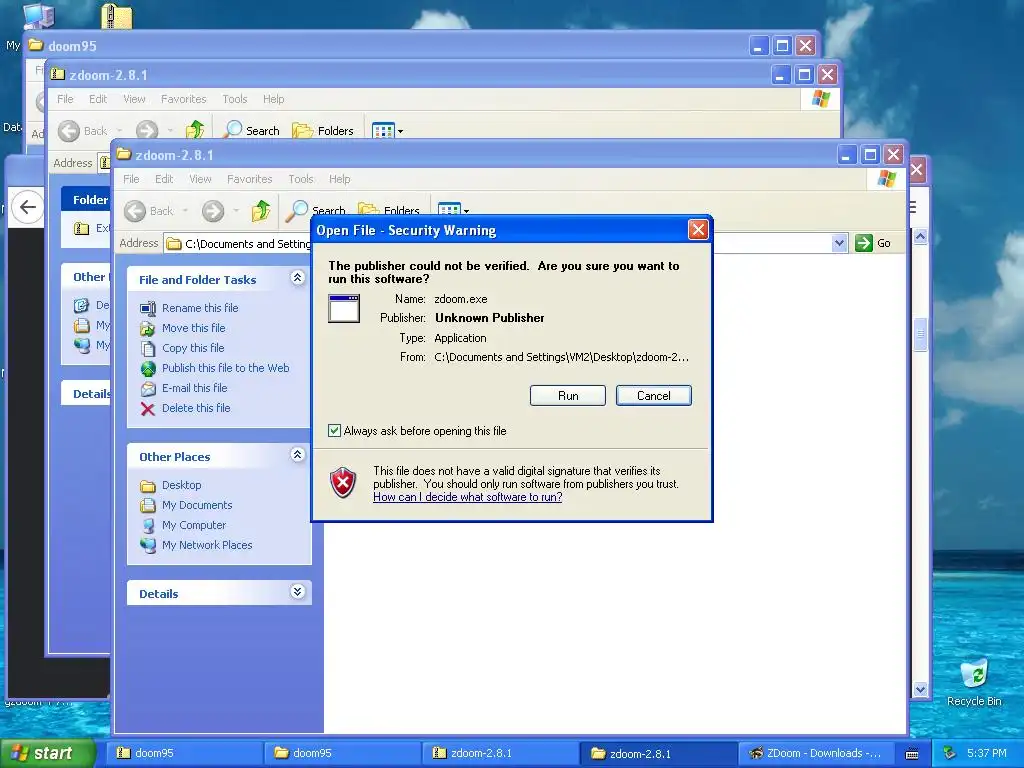Click the My Computer icon in Other Places
This screenshot has height=768, width=1024.
148,526
